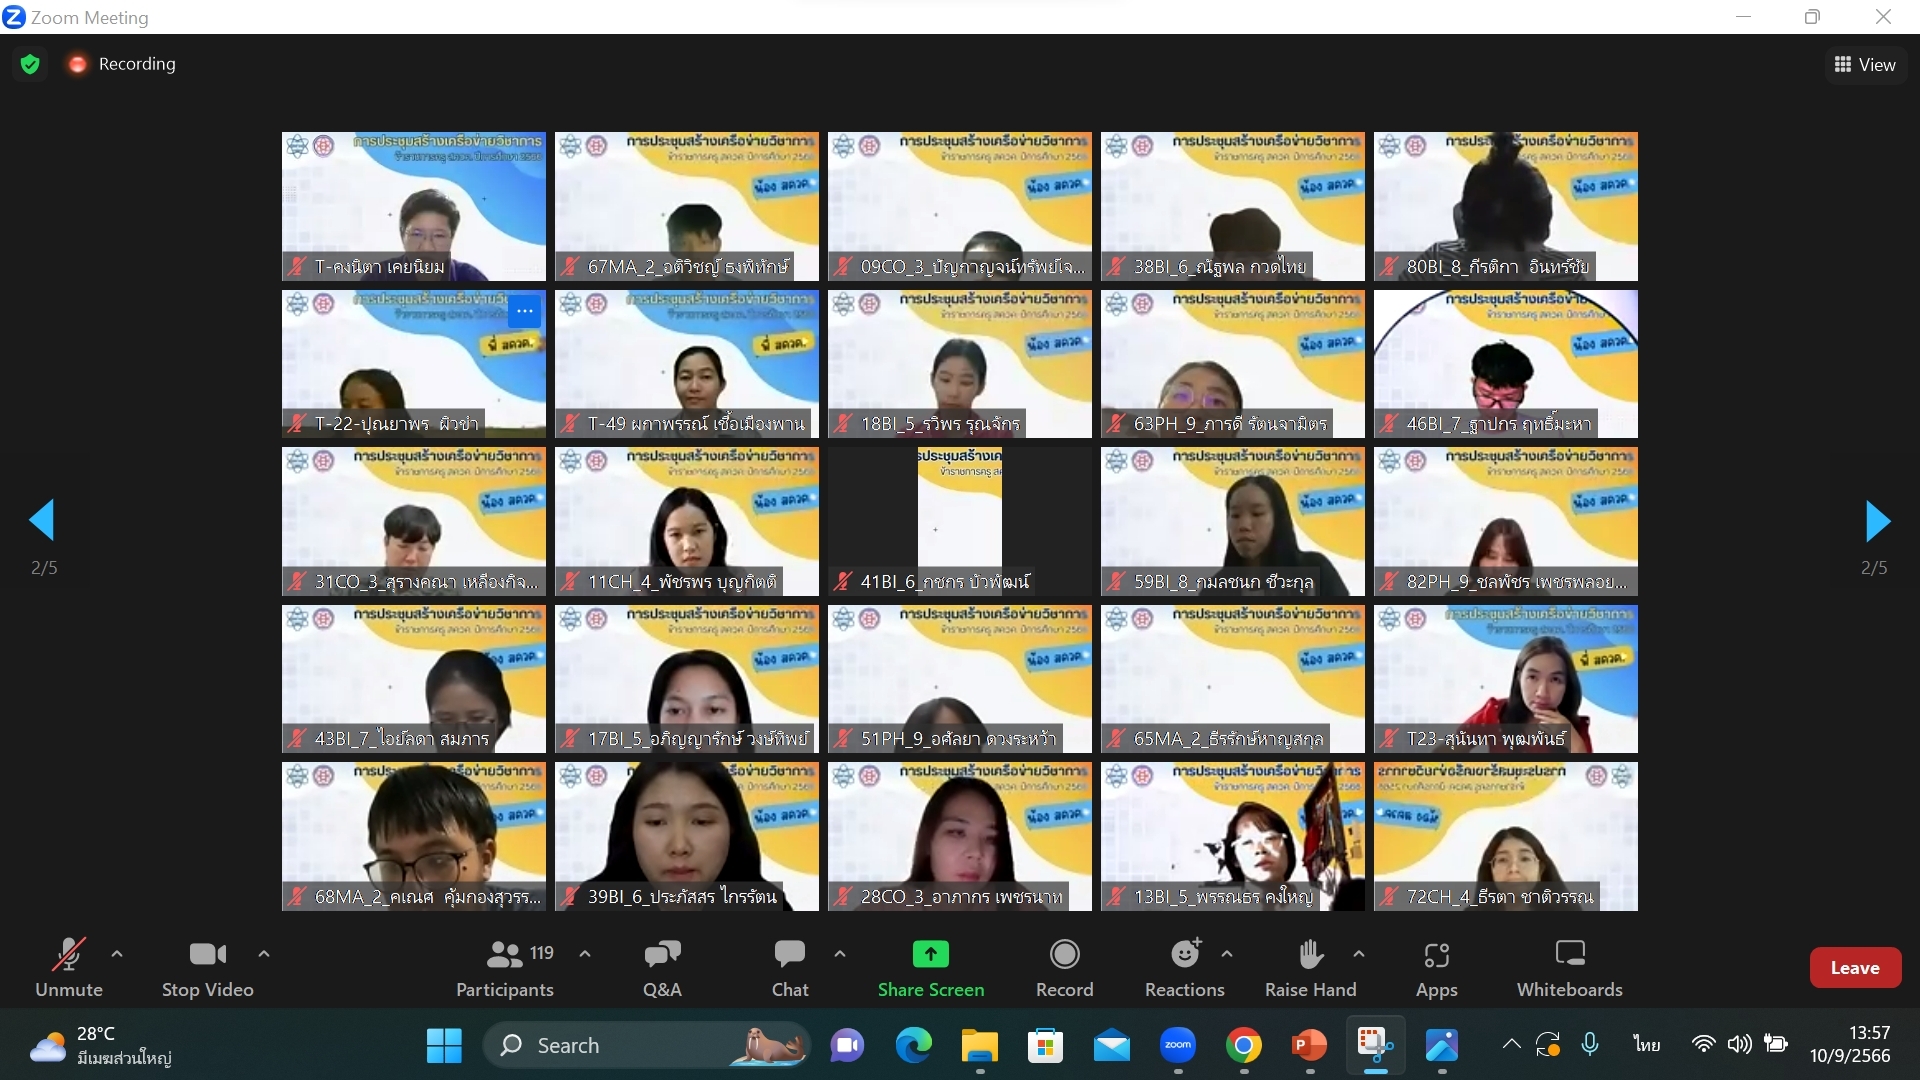Select video tile of 80BI_8 participant

click(1506, 206)
